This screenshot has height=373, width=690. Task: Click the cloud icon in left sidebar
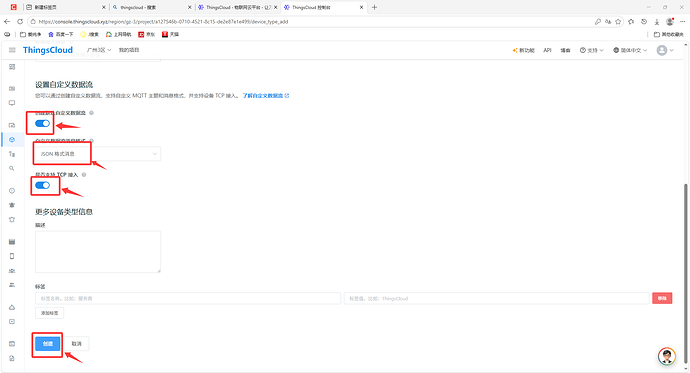point(12,307)
